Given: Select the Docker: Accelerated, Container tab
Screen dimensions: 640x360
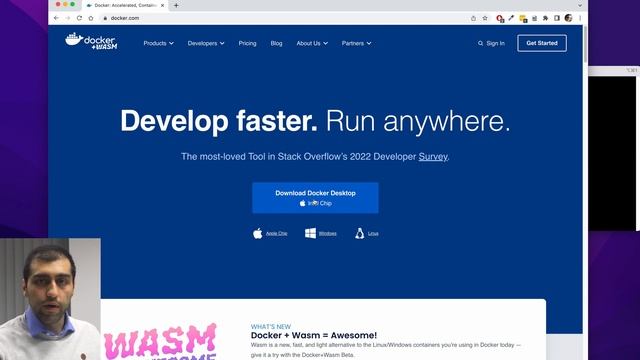Looking at the screenshot, I should [125, 5].
